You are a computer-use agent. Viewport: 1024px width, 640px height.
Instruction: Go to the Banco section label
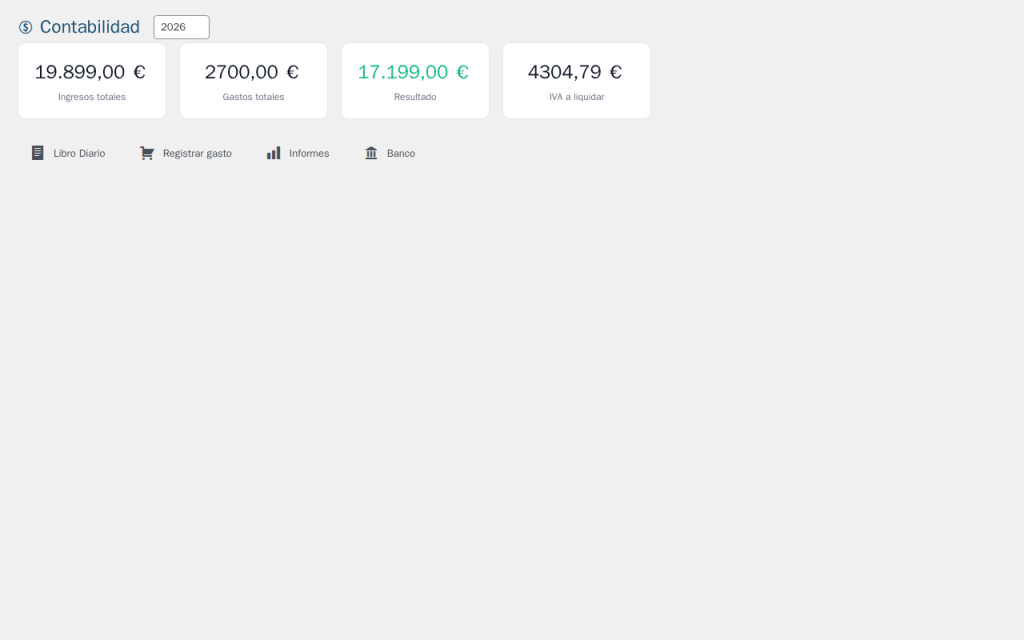(x=401, y=153)
